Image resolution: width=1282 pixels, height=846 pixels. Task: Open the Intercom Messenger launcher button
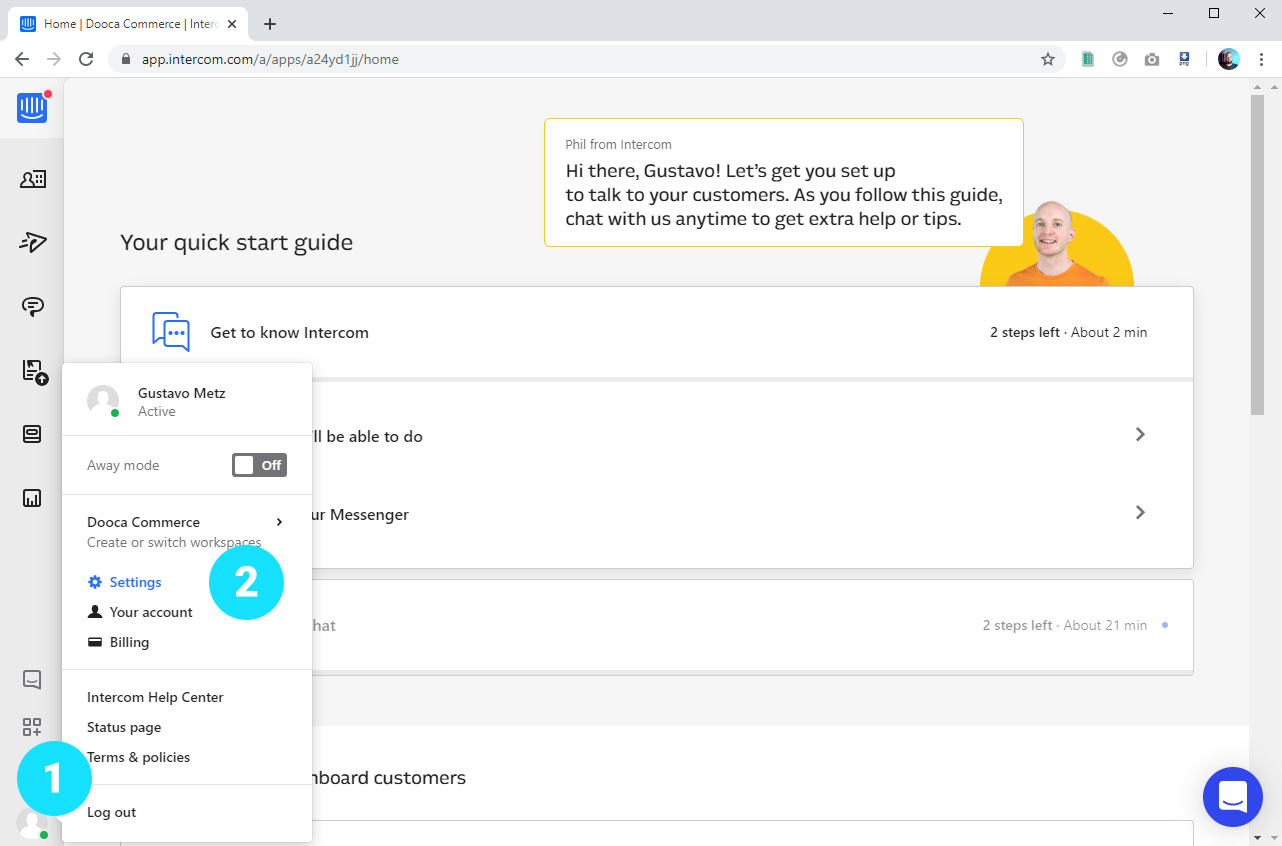[1232, 797]
